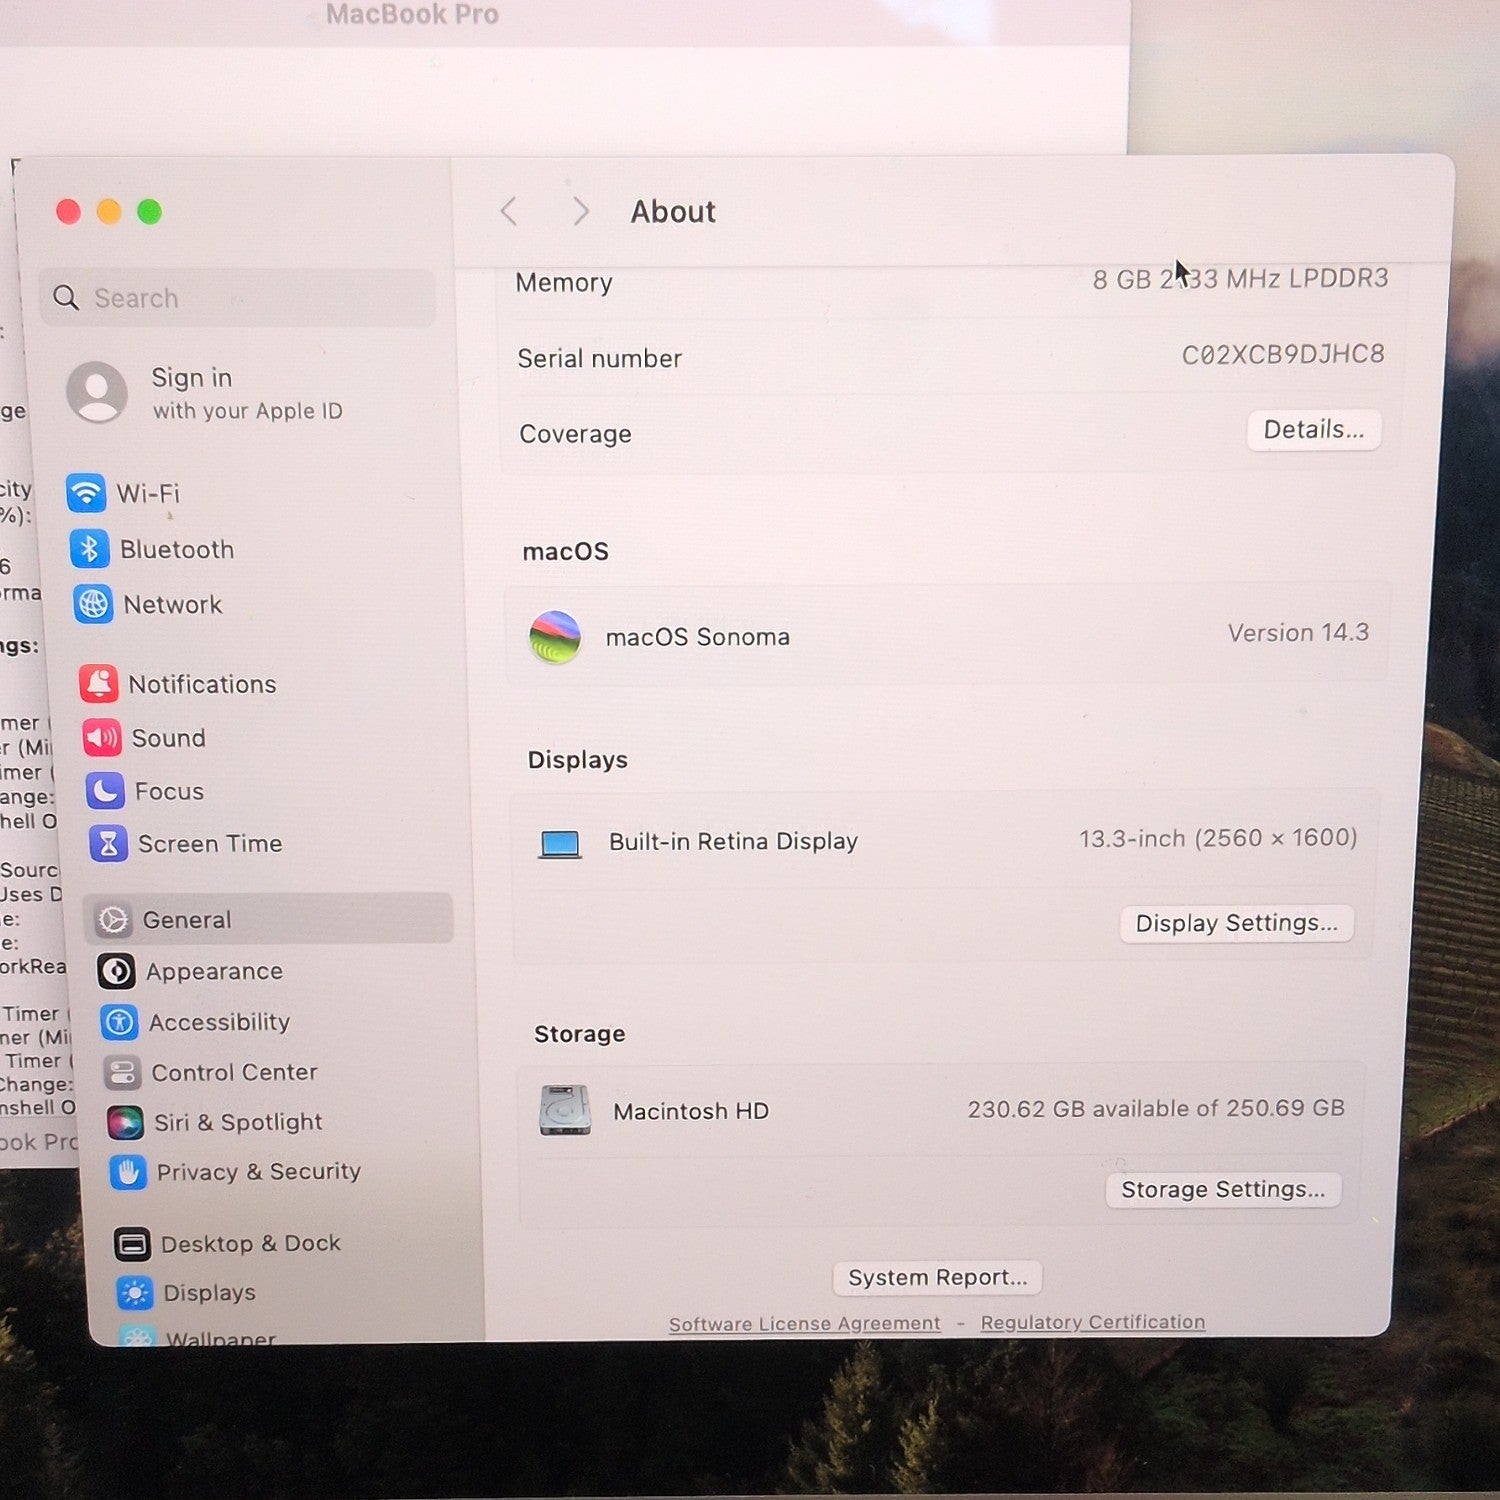Click the serial number C02XCB9DJHC8
The height and width of the screenshot is (1500, 1500).
(x=1283, y=354)
